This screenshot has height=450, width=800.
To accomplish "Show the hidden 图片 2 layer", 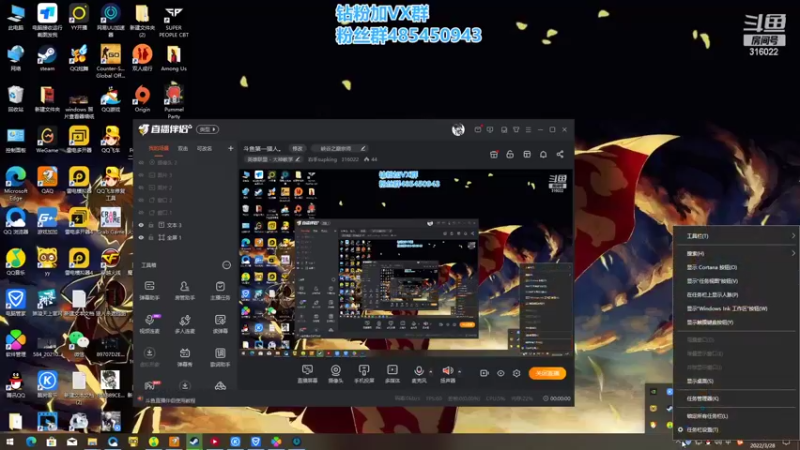I will click(141, 187).
